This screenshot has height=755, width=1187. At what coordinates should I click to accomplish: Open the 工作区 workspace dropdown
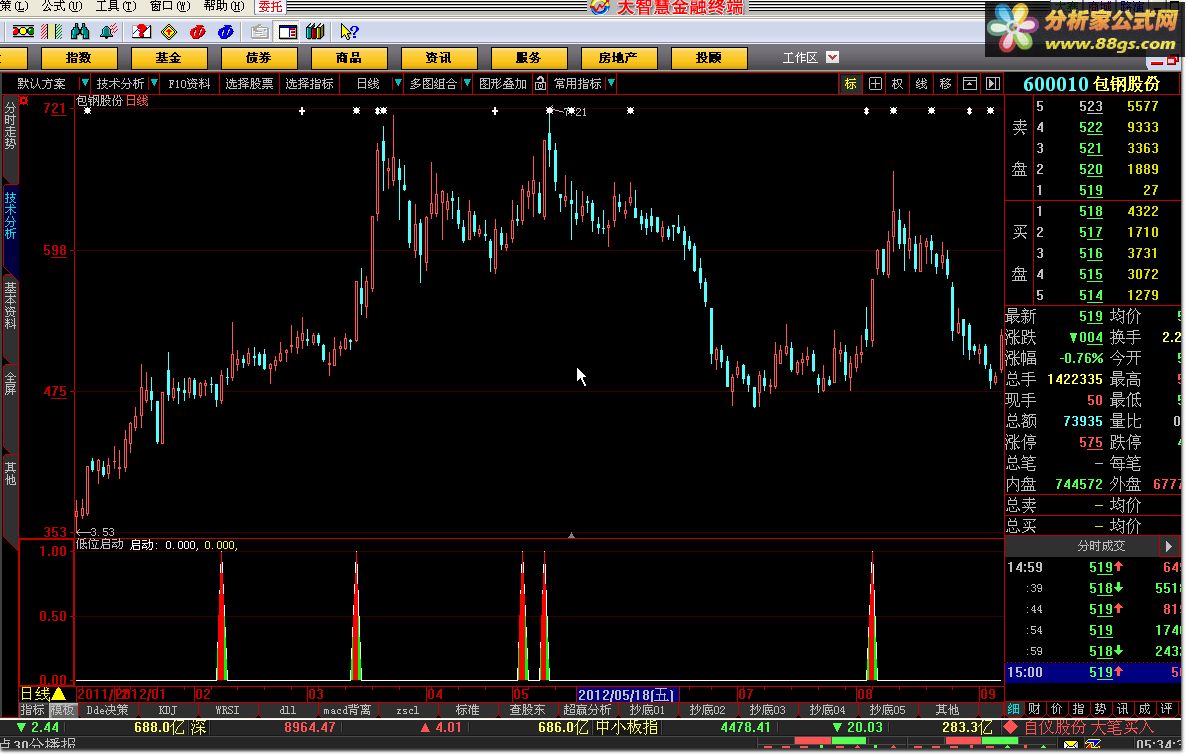point(833,58)
